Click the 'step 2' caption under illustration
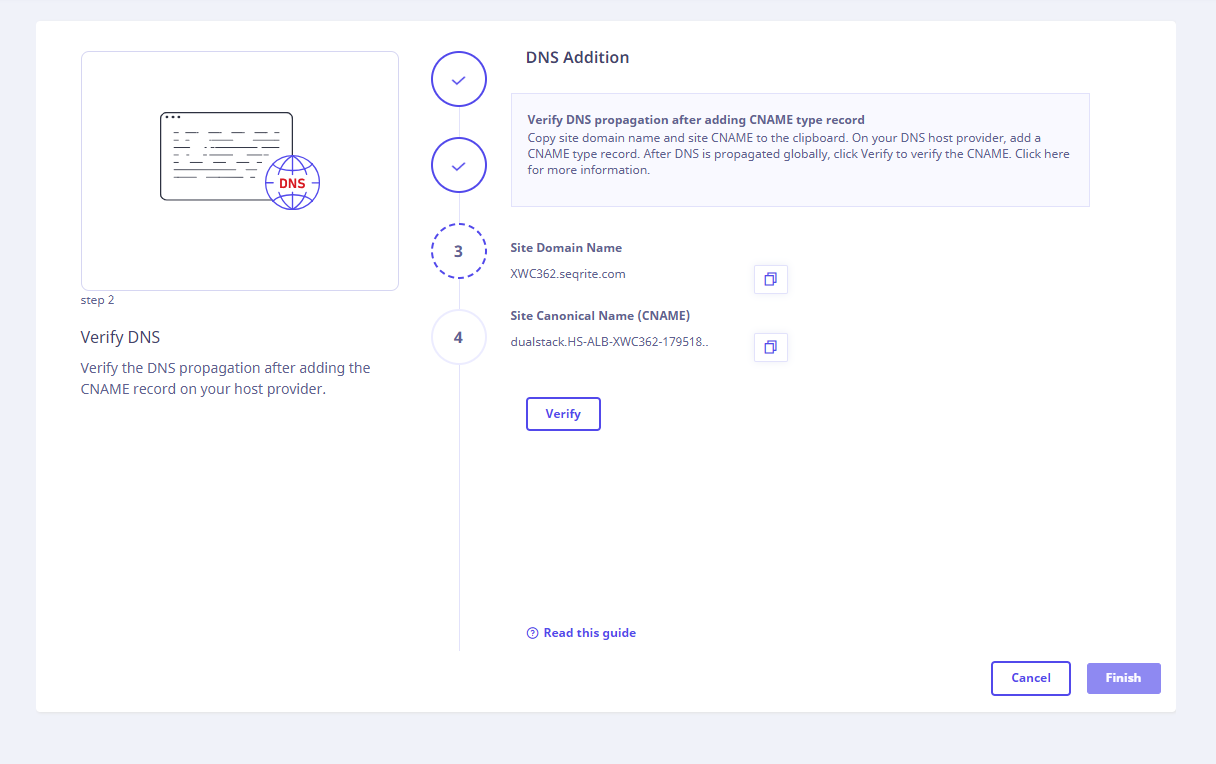1216x764 pixels. tap(97, 300)
